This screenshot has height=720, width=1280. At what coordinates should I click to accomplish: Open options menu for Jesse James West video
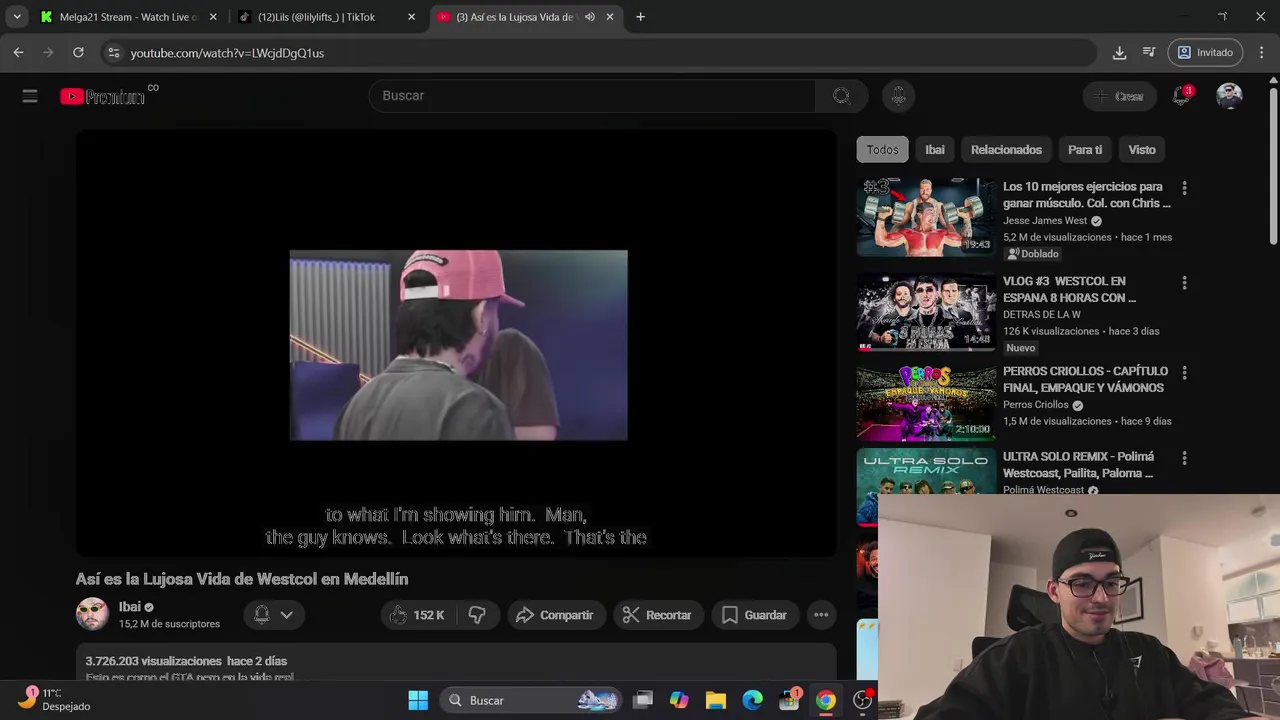tap(1184, 188)
